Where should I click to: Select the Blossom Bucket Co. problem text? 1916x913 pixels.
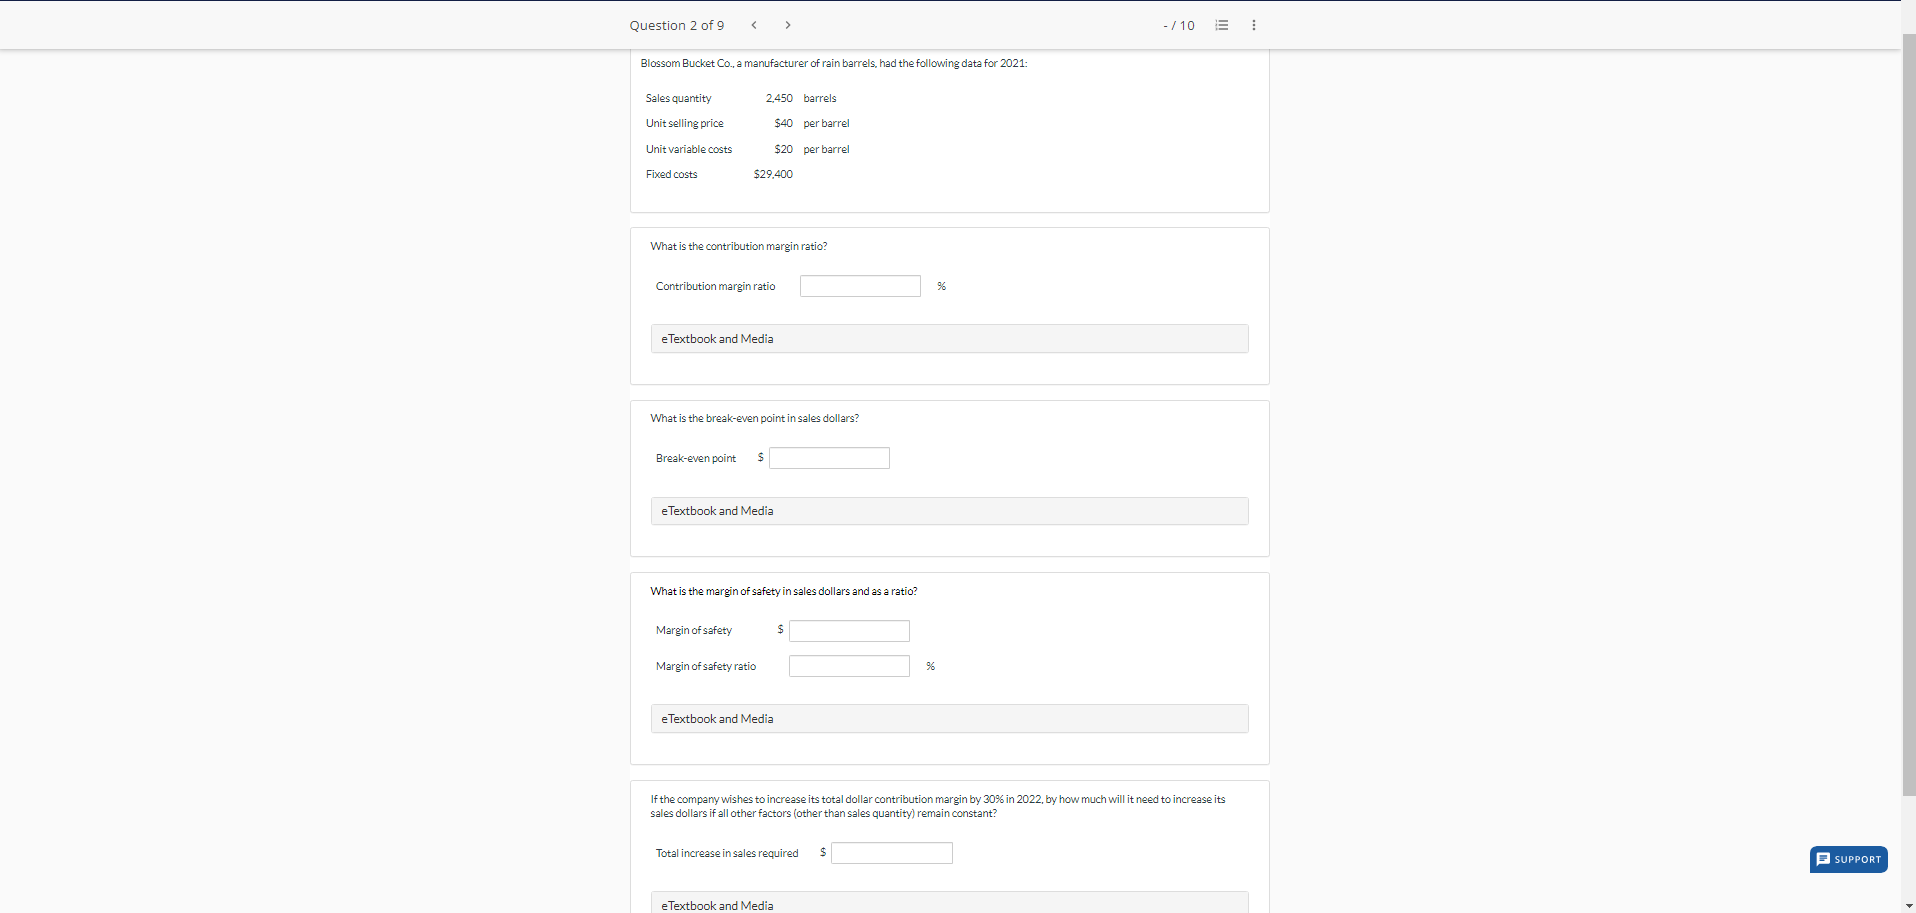[x=833, y=62]
